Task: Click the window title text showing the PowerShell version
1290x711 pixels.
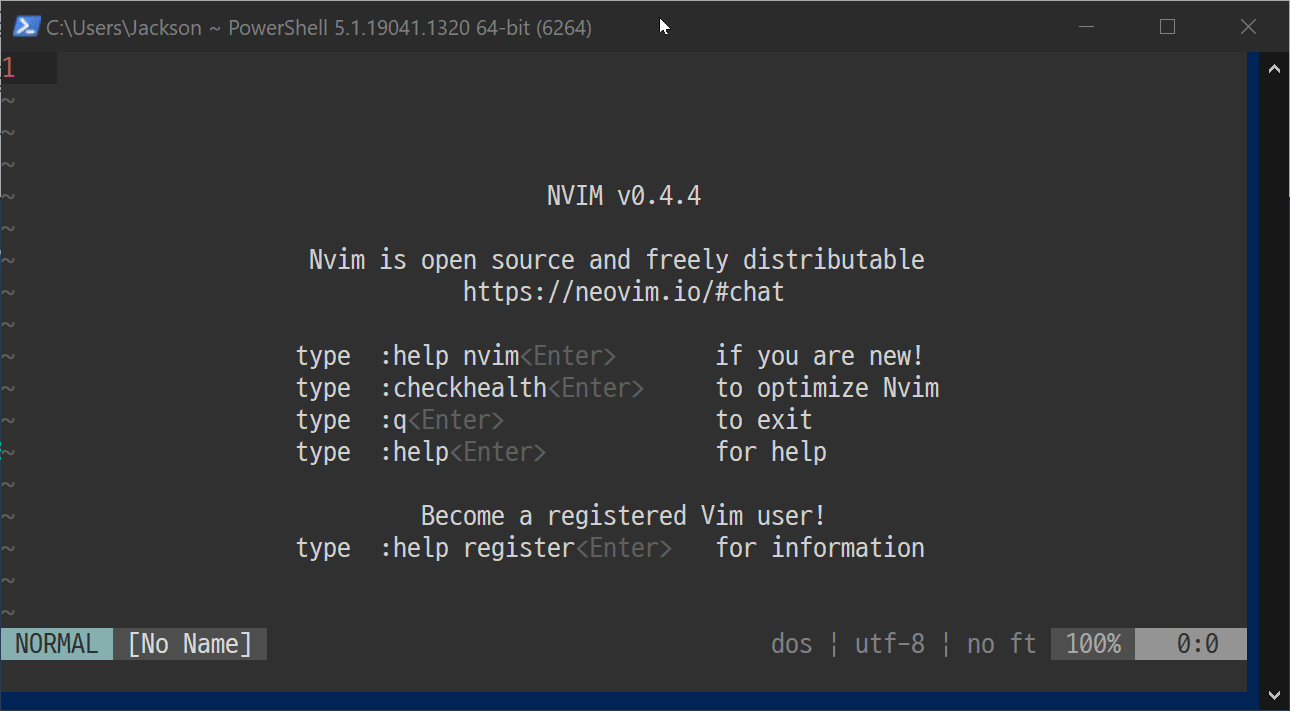Action: (x=319, y=28)
